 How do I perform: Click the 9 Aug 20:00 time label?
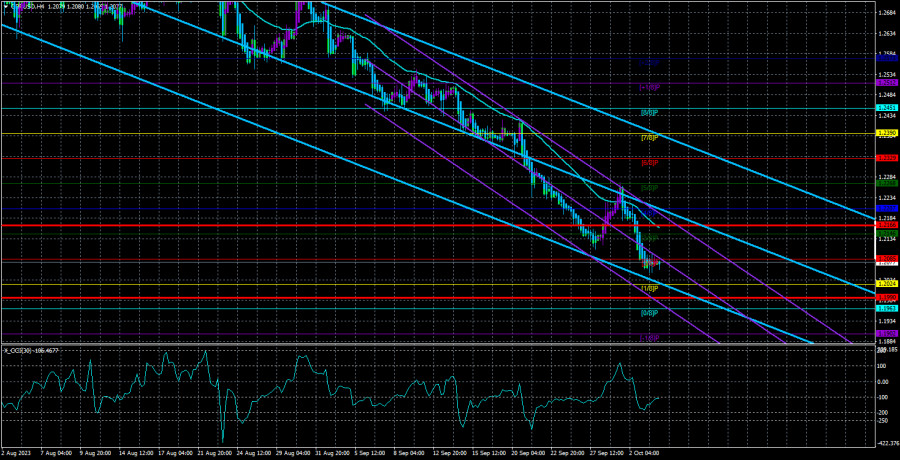click(95, 453)
